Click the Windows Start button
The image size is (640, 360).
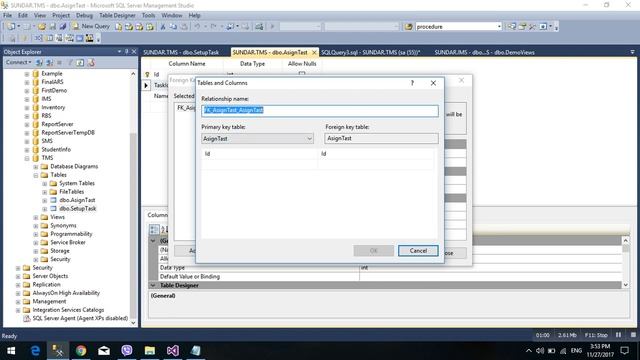pyautogui.click(x=11, y=350)
